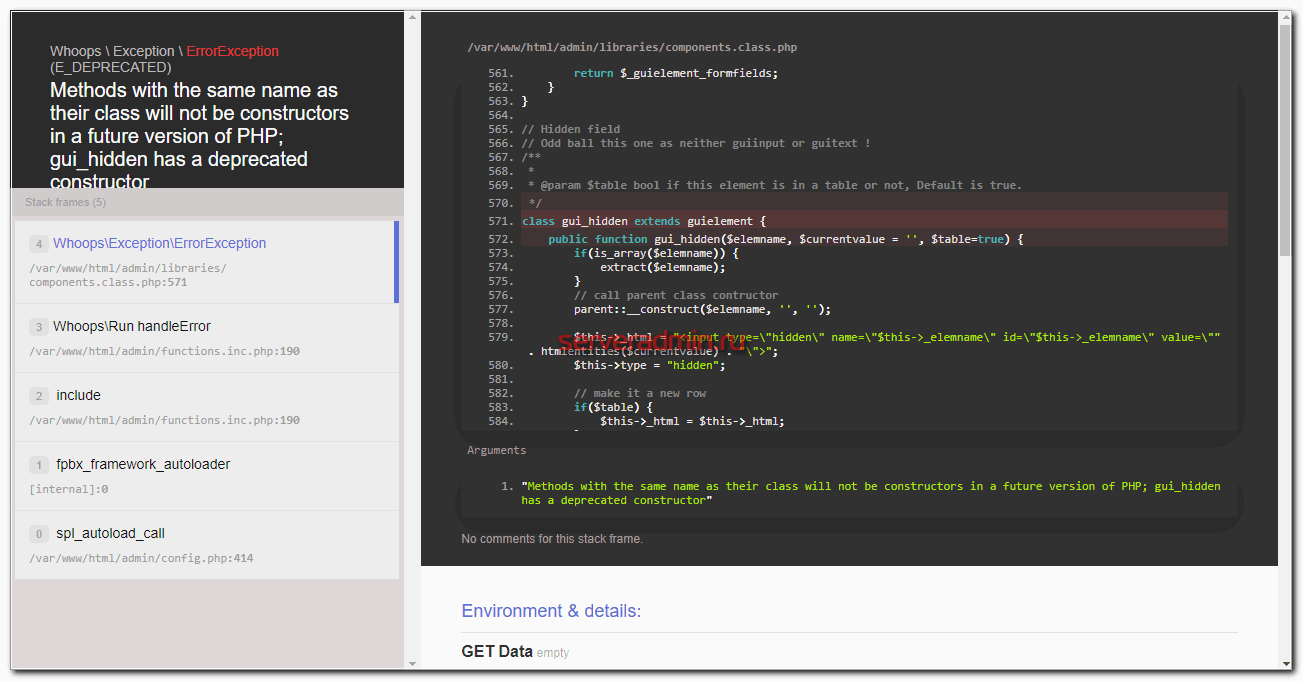Click the components.class.php file path above code

(632, 47)
